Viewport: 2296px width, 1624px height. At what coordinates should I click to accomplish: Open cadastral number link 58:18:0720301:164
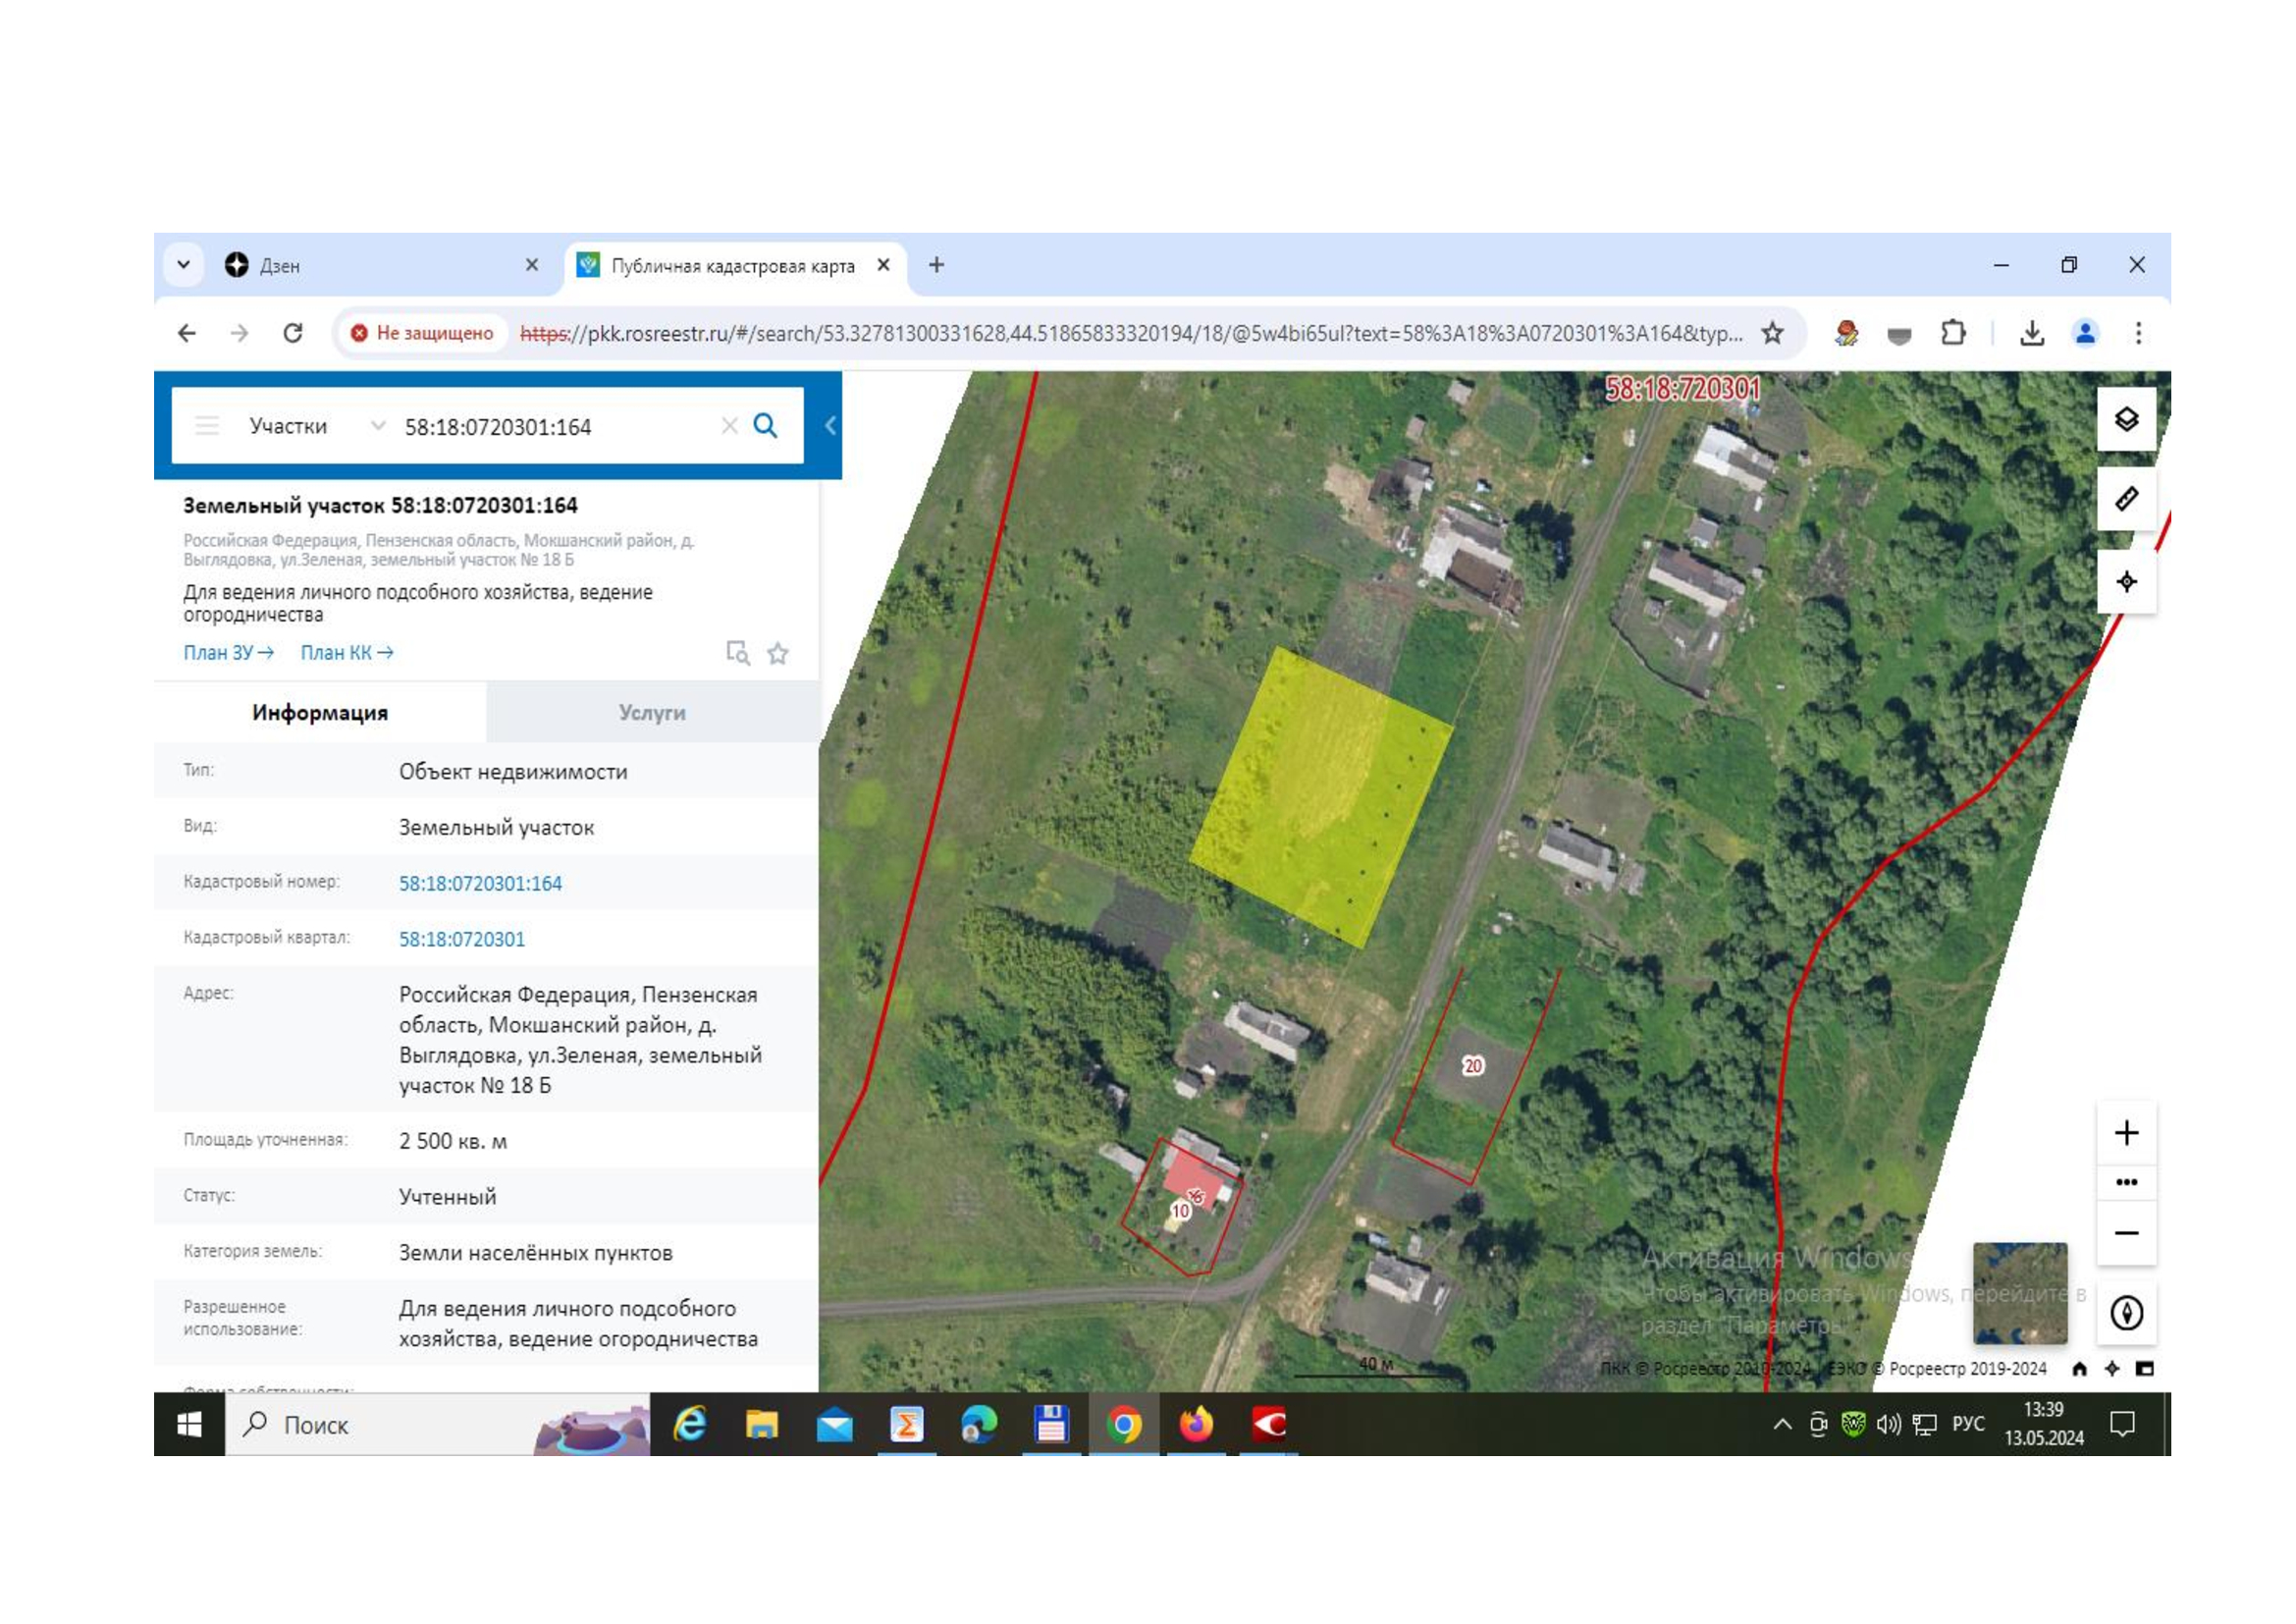(480, 883)
